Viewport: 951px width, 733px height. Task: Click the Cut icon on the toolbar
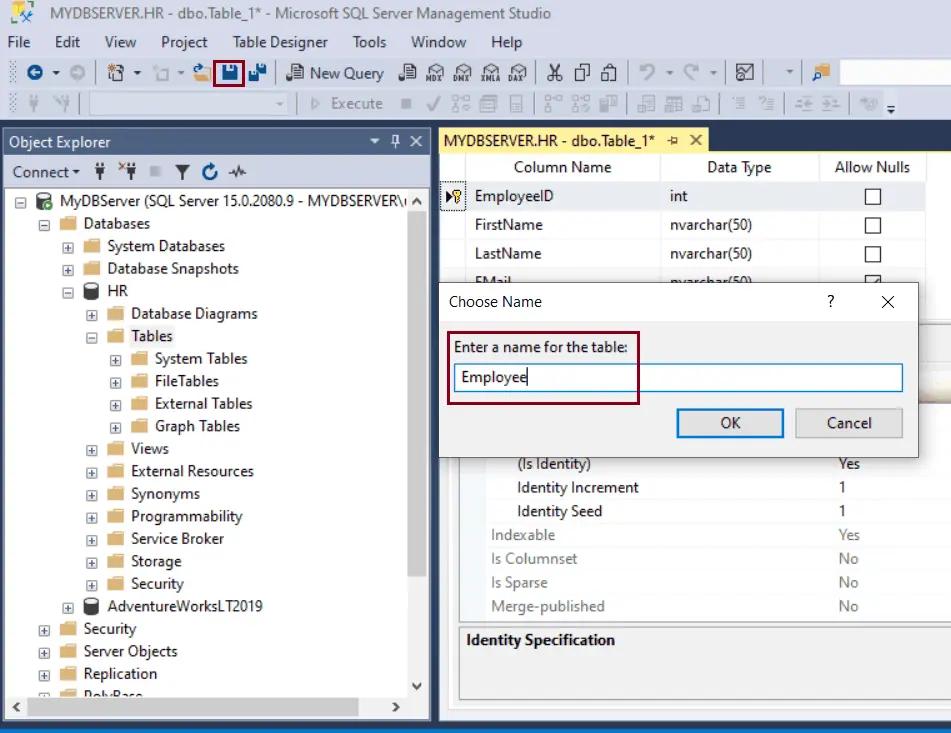(x=556, y=73)
